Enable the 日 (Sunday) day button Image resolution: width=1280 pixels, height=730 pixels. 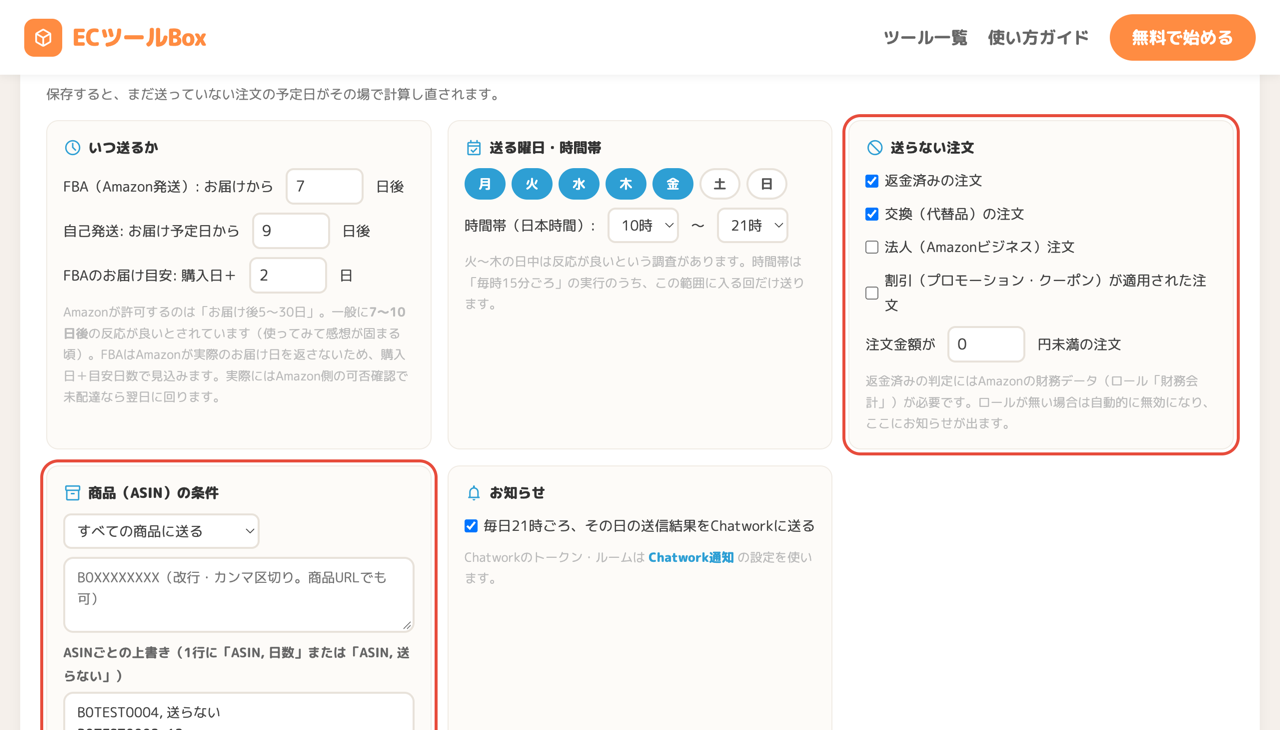[767, 184]
